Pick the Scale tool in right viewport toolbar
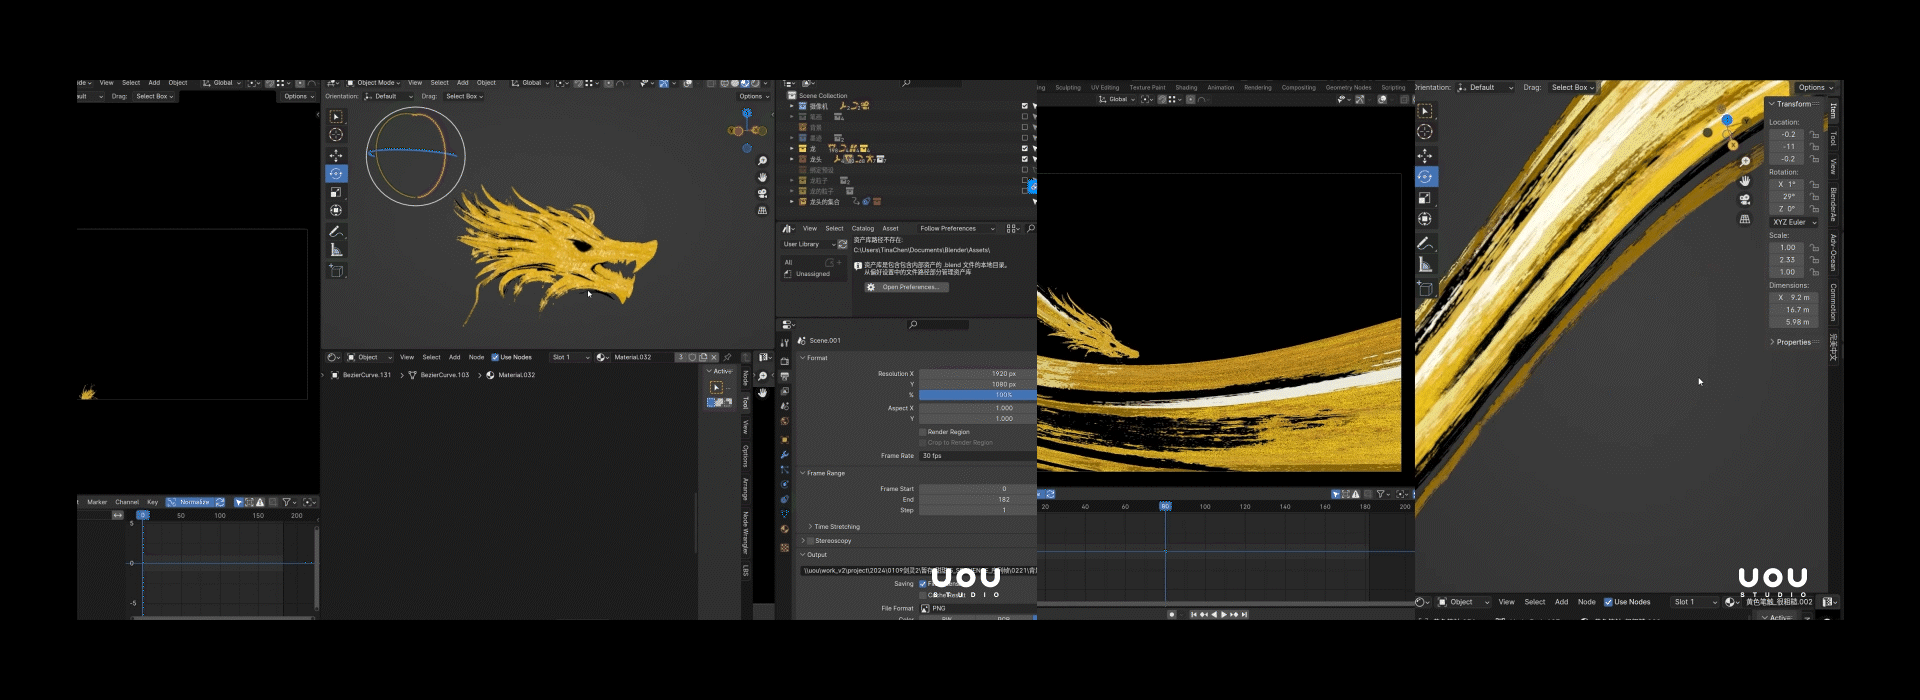The height and width of the screenshot is (700, 1920). click(1425, 198)
